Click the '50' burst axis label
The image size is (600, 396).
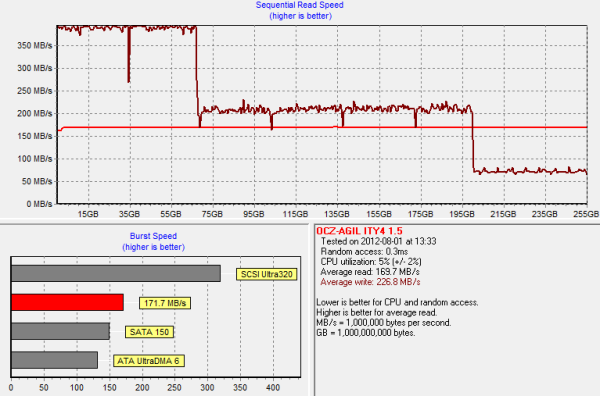pyautogui.click(x=44, y=388)
